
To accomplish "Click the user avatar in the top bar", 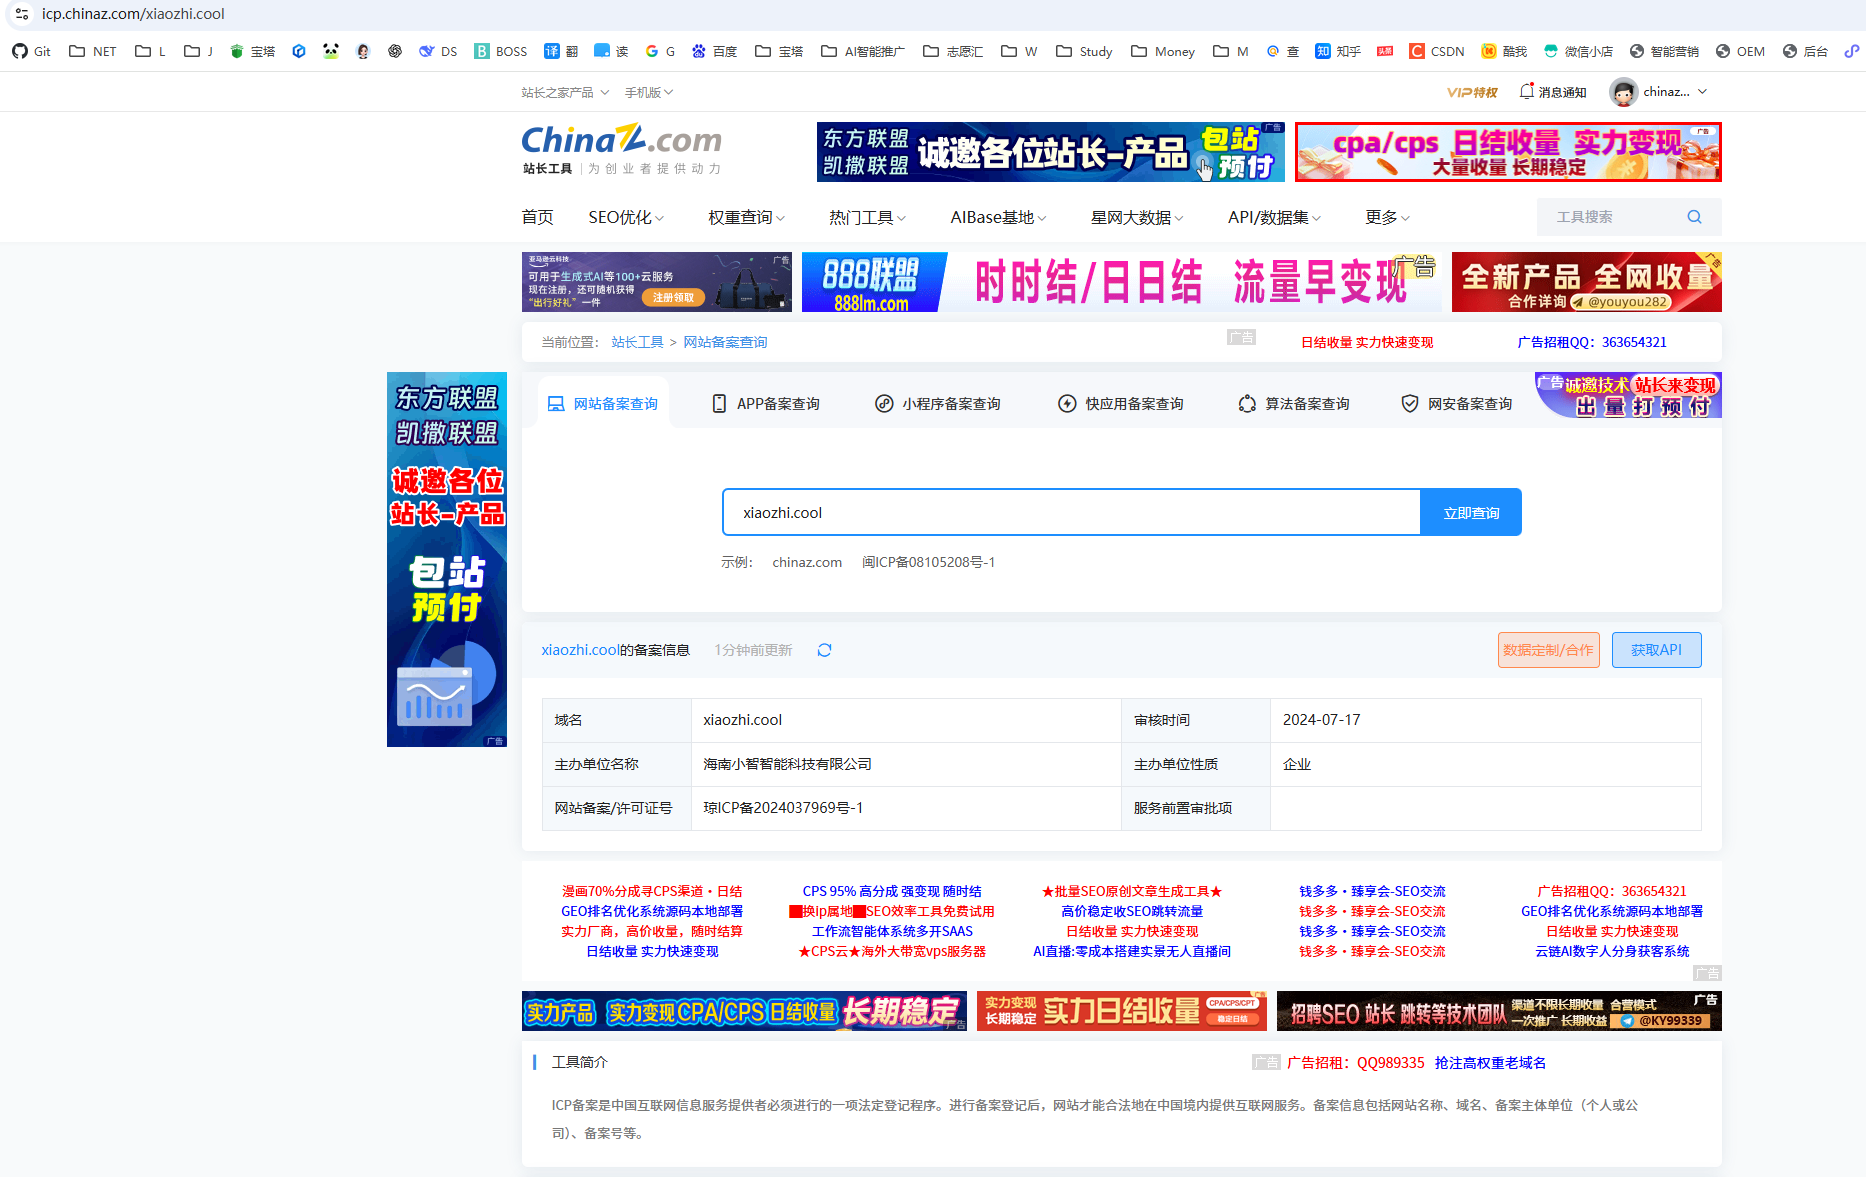I will click(x=1623, y=92).
